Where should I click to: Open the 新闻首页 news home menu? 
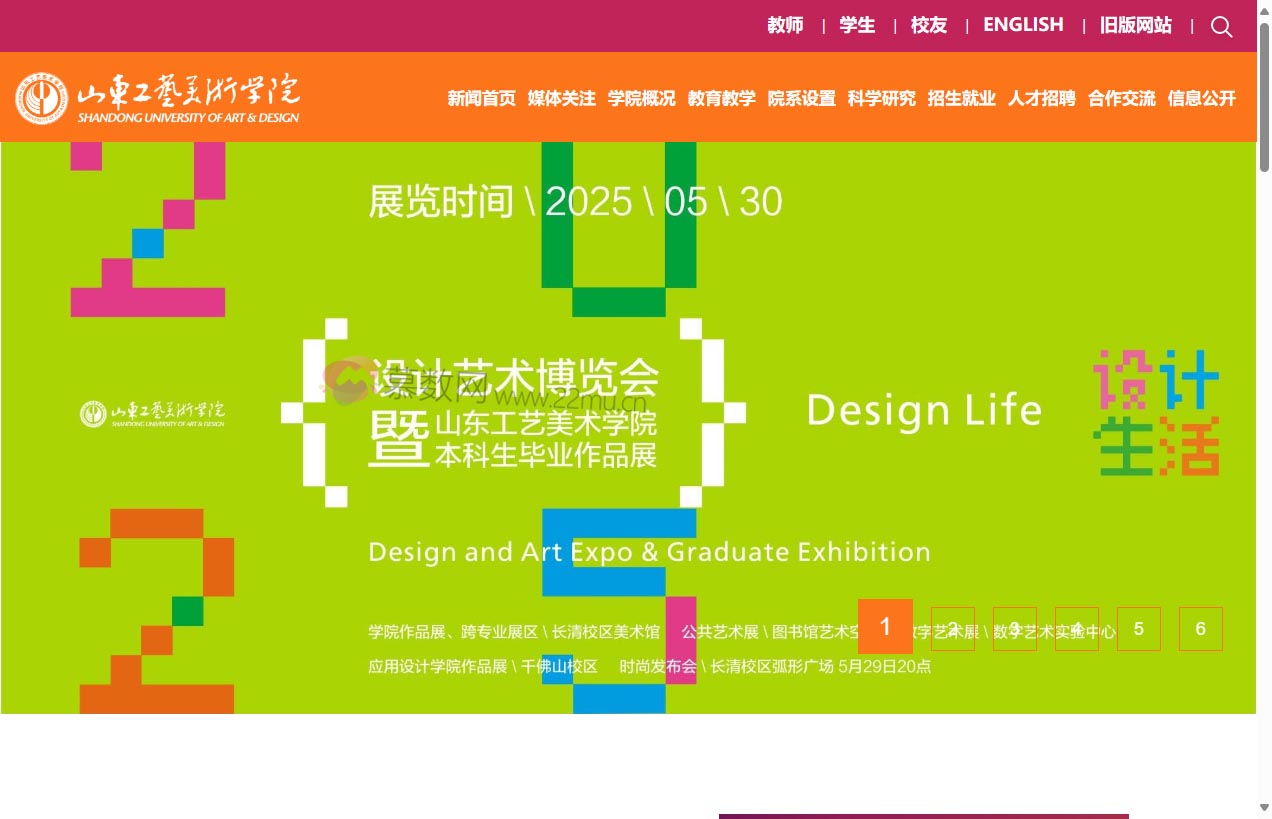pyautogui.click(x=481, y=99)
